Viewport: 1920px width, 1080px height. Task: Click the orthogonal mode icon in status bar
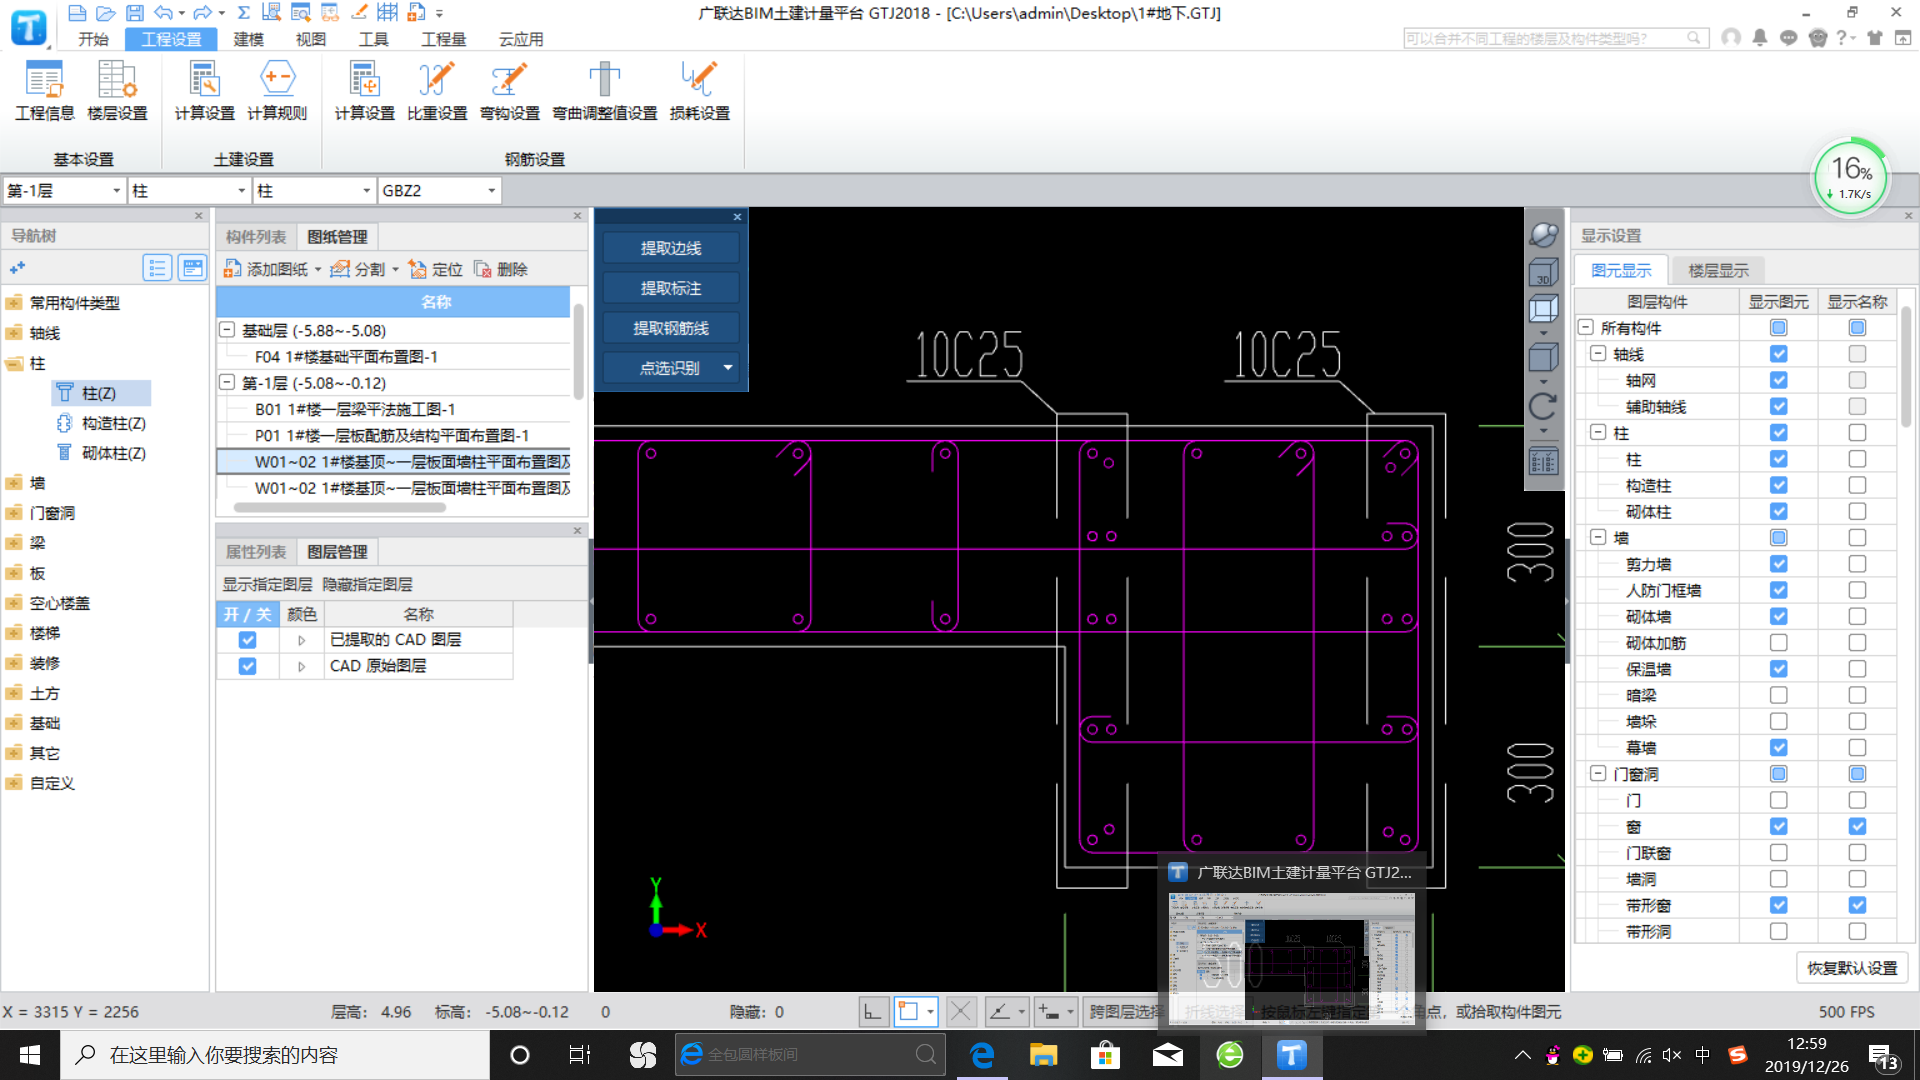(x=872, y=1012)
